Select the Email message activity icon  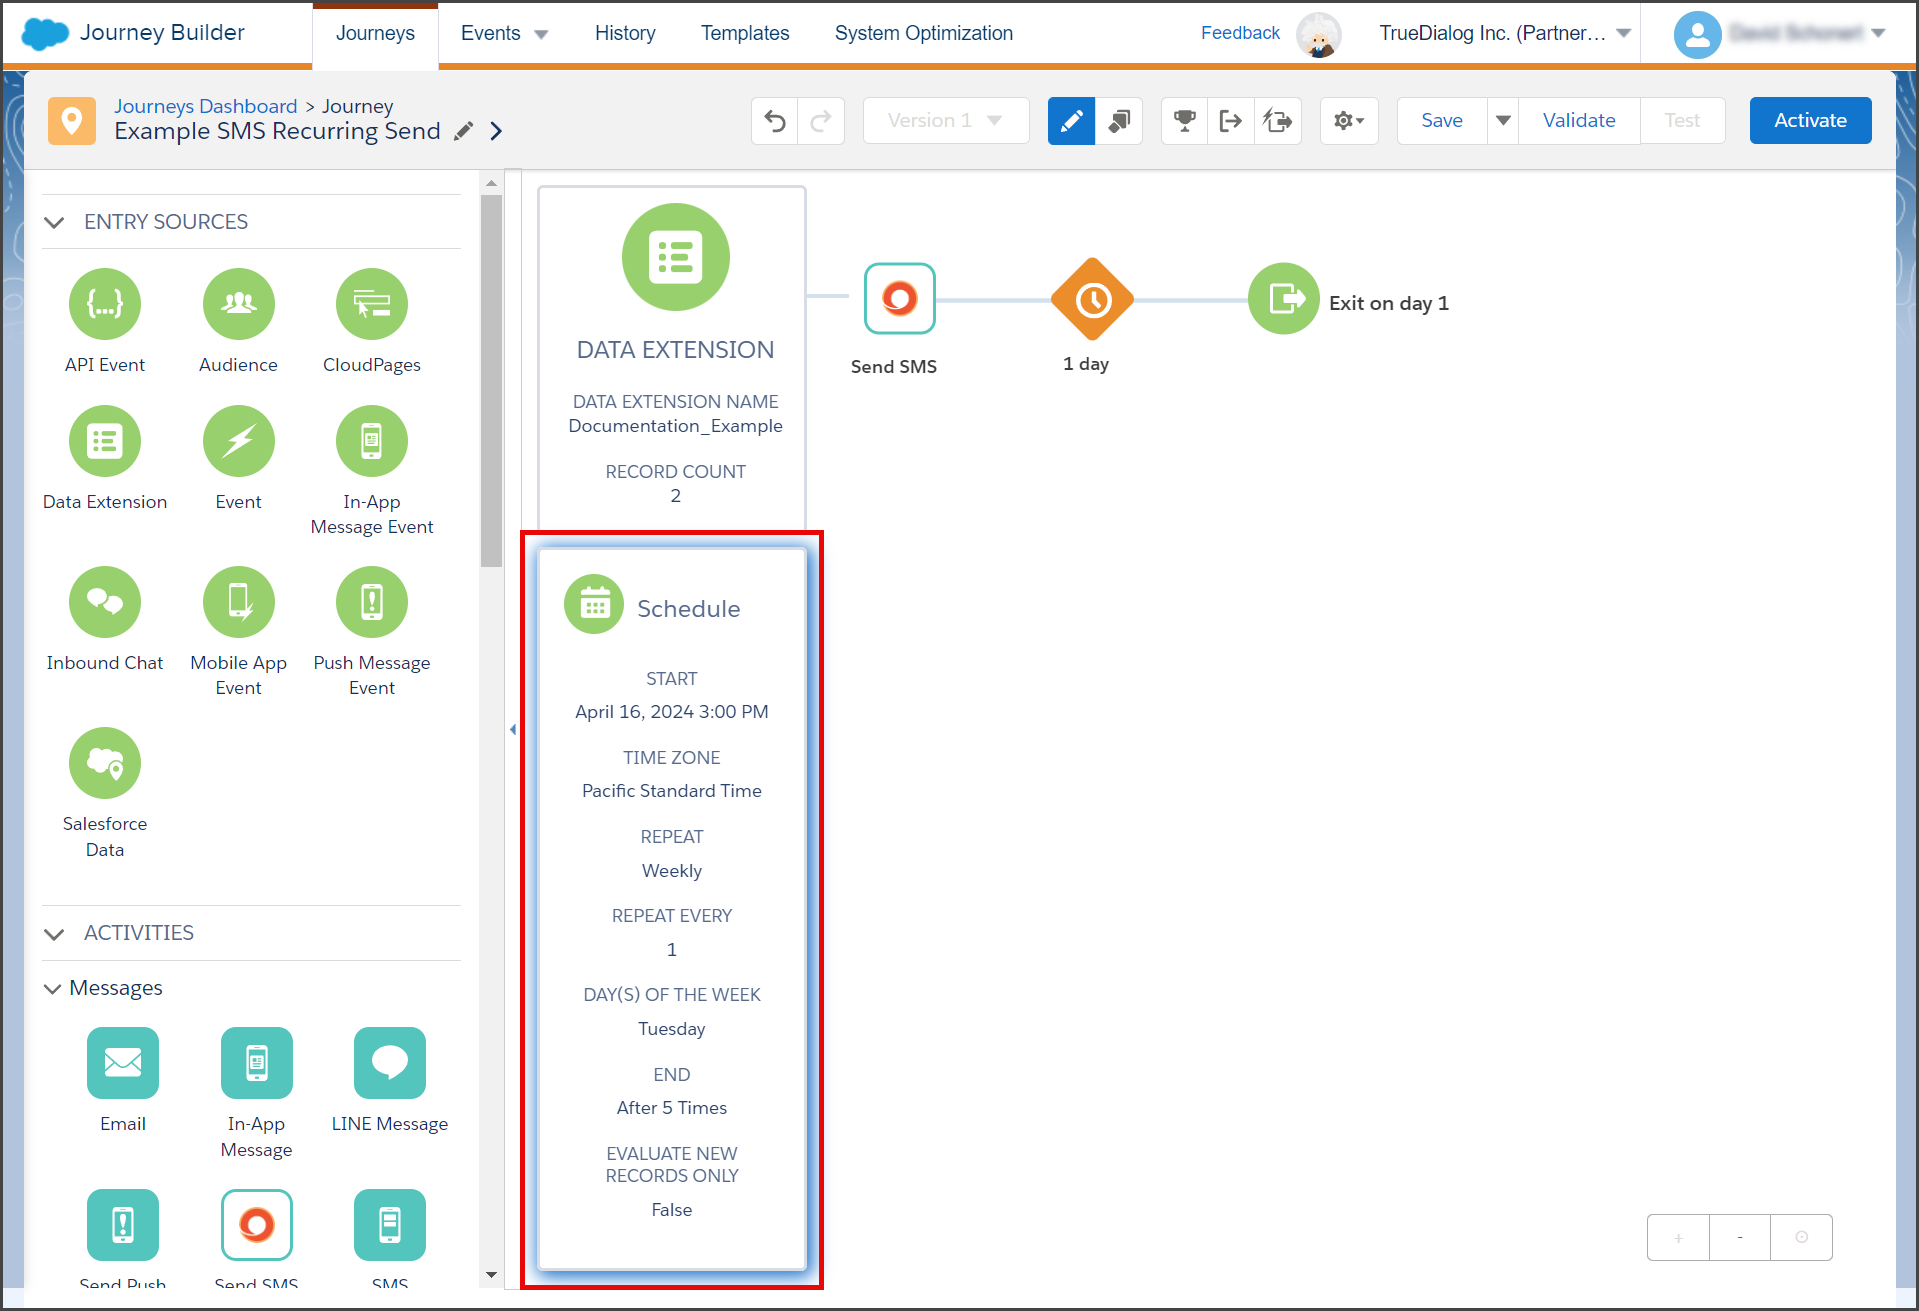[123, 1063]
